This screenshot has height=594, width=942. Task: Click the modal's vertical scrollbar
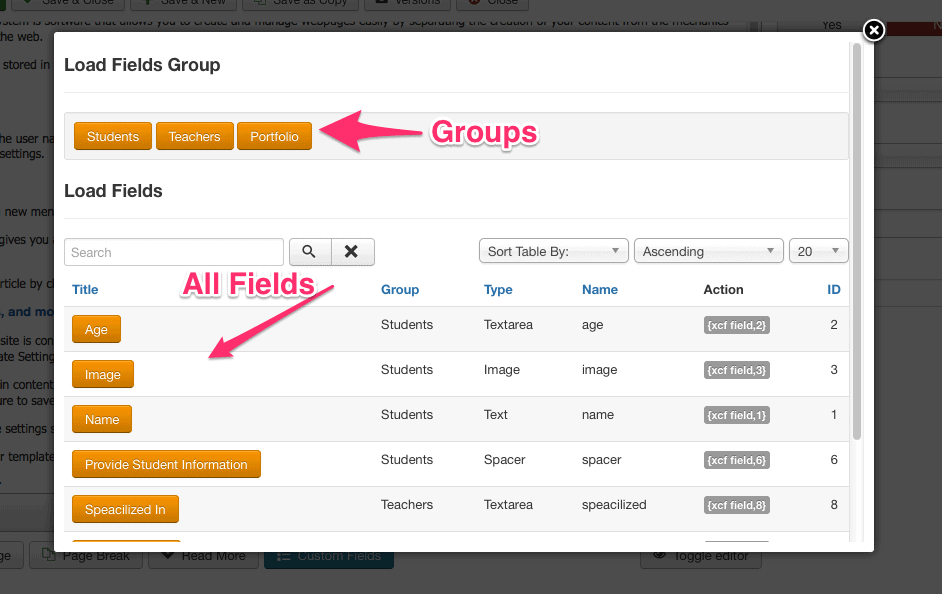click(x=856, y=240)
